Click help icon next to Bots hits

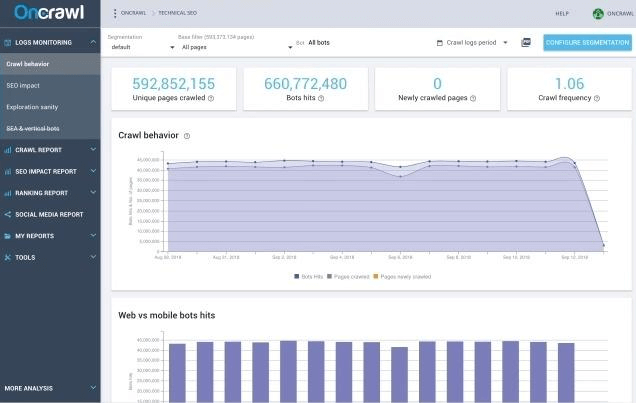[x=321, y=98]
